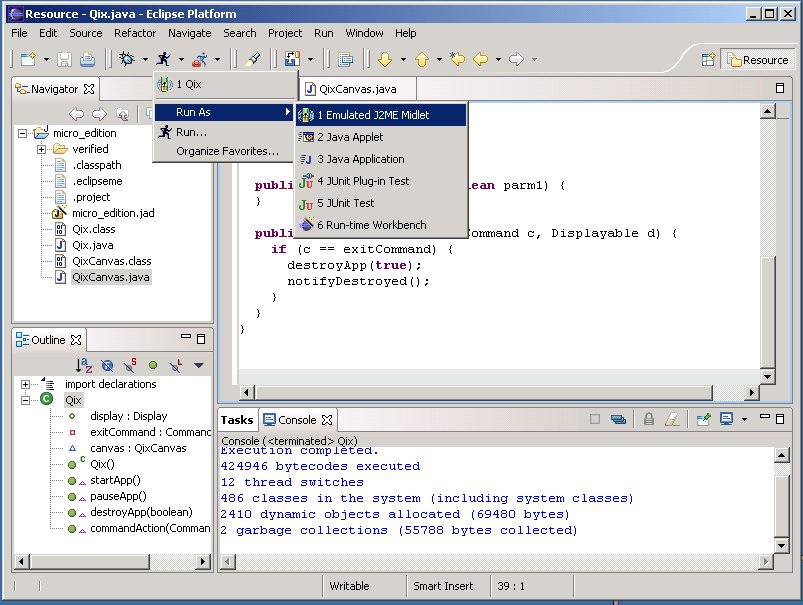Toggle Hide Local Types in Outline

176,365
